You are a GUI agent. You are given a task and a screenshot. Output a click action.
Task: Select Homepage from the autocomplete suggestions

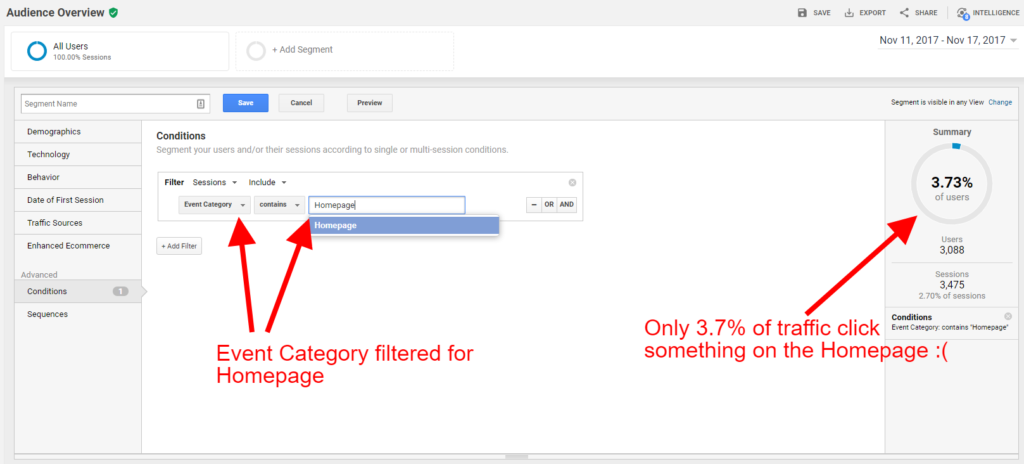point(404,225)
